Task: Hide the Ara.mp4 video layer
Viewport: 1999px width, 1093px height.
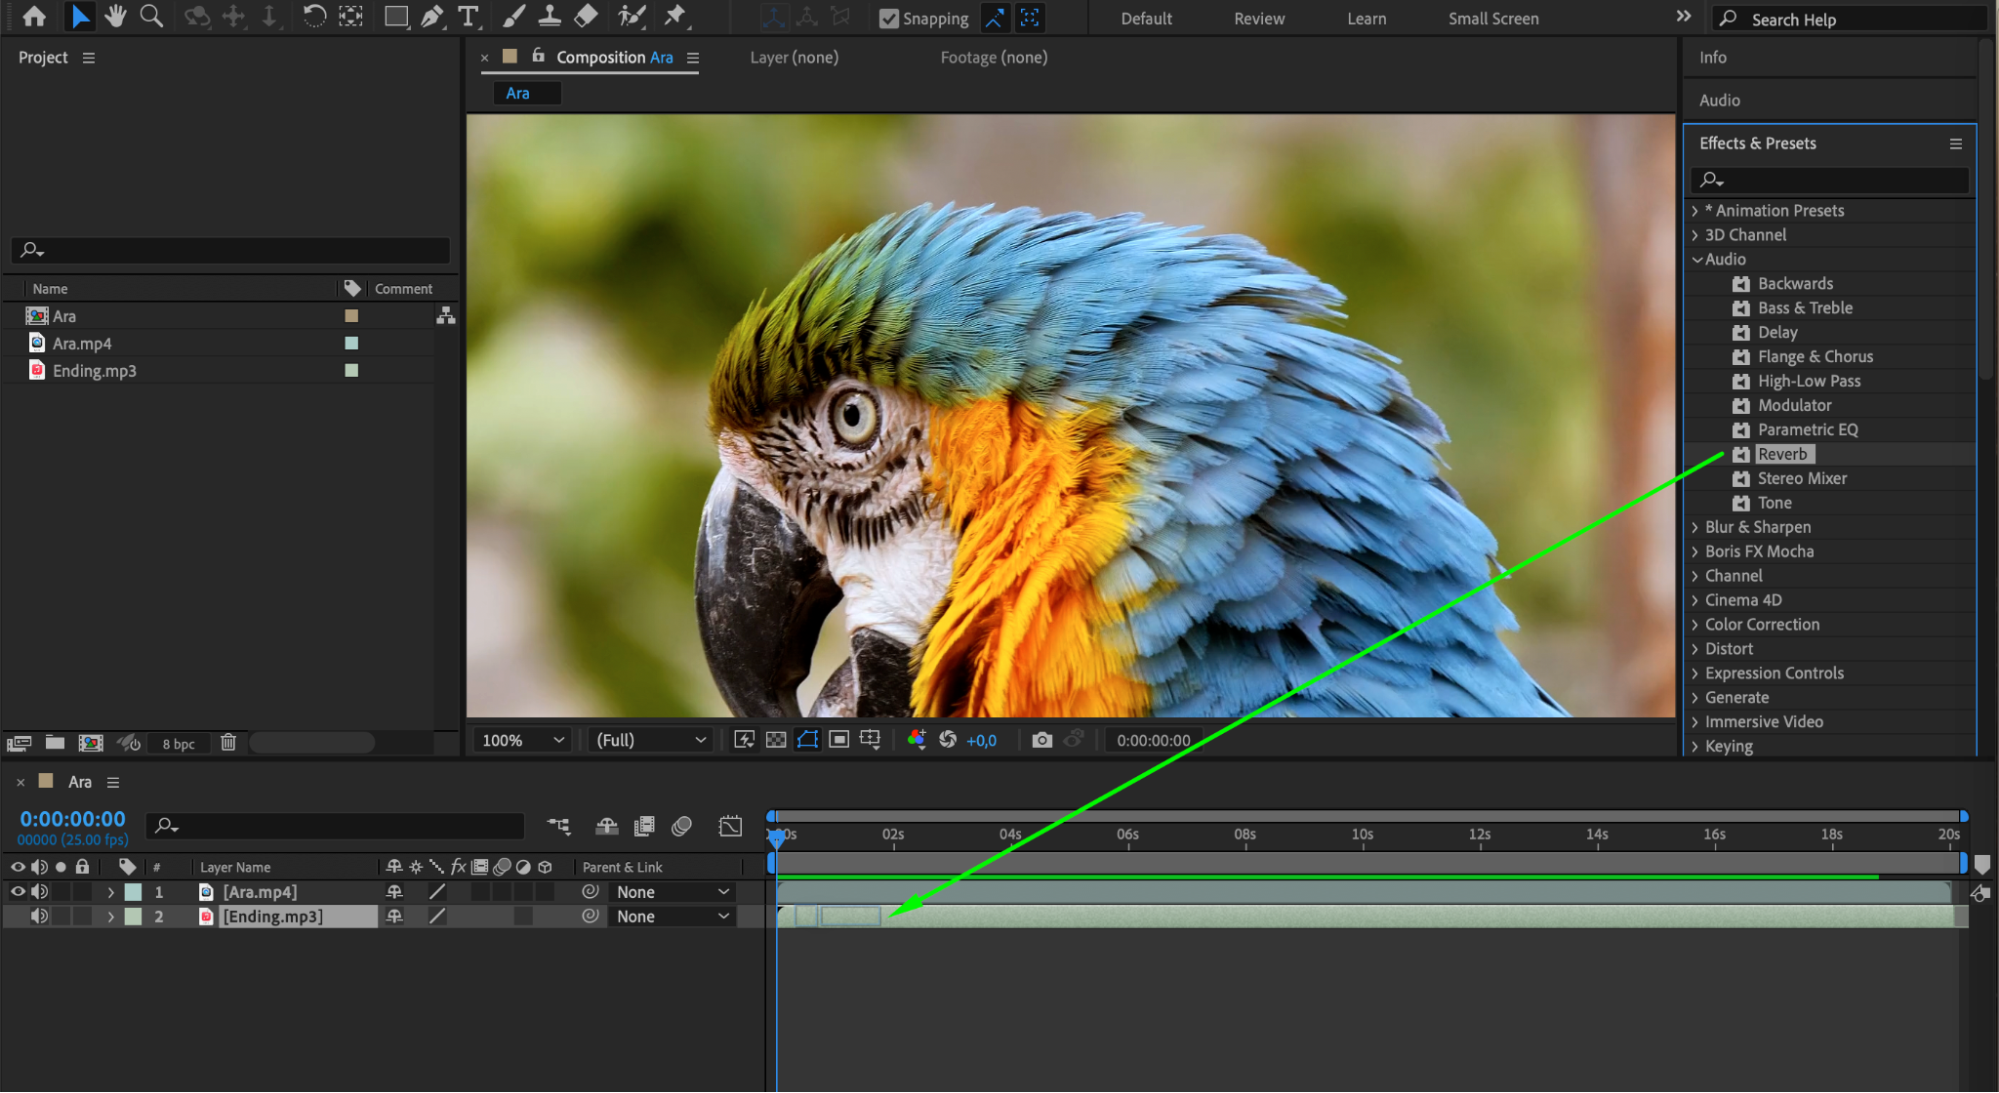Action: 18,891
